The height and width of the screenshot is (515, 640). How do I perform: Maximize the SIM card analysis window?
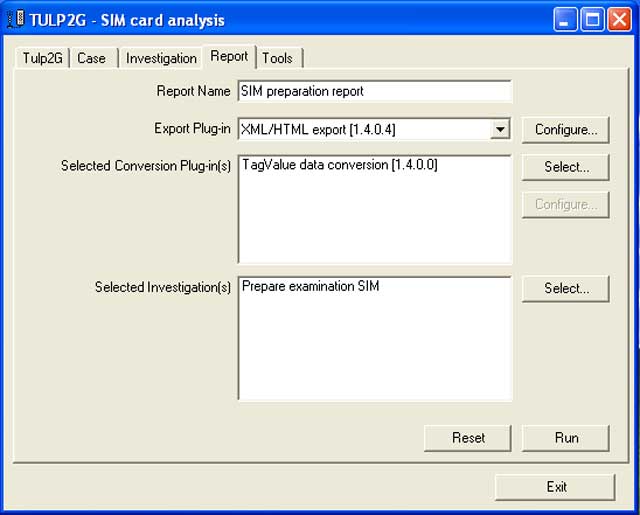click(592, 20)
